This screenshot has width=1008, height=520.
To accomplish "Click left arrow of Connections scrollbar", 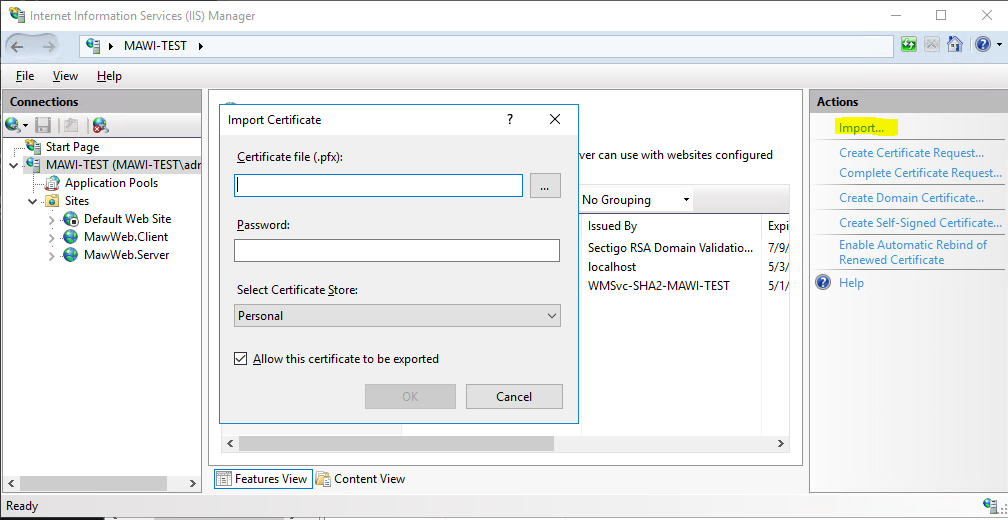I will [10, 483].
